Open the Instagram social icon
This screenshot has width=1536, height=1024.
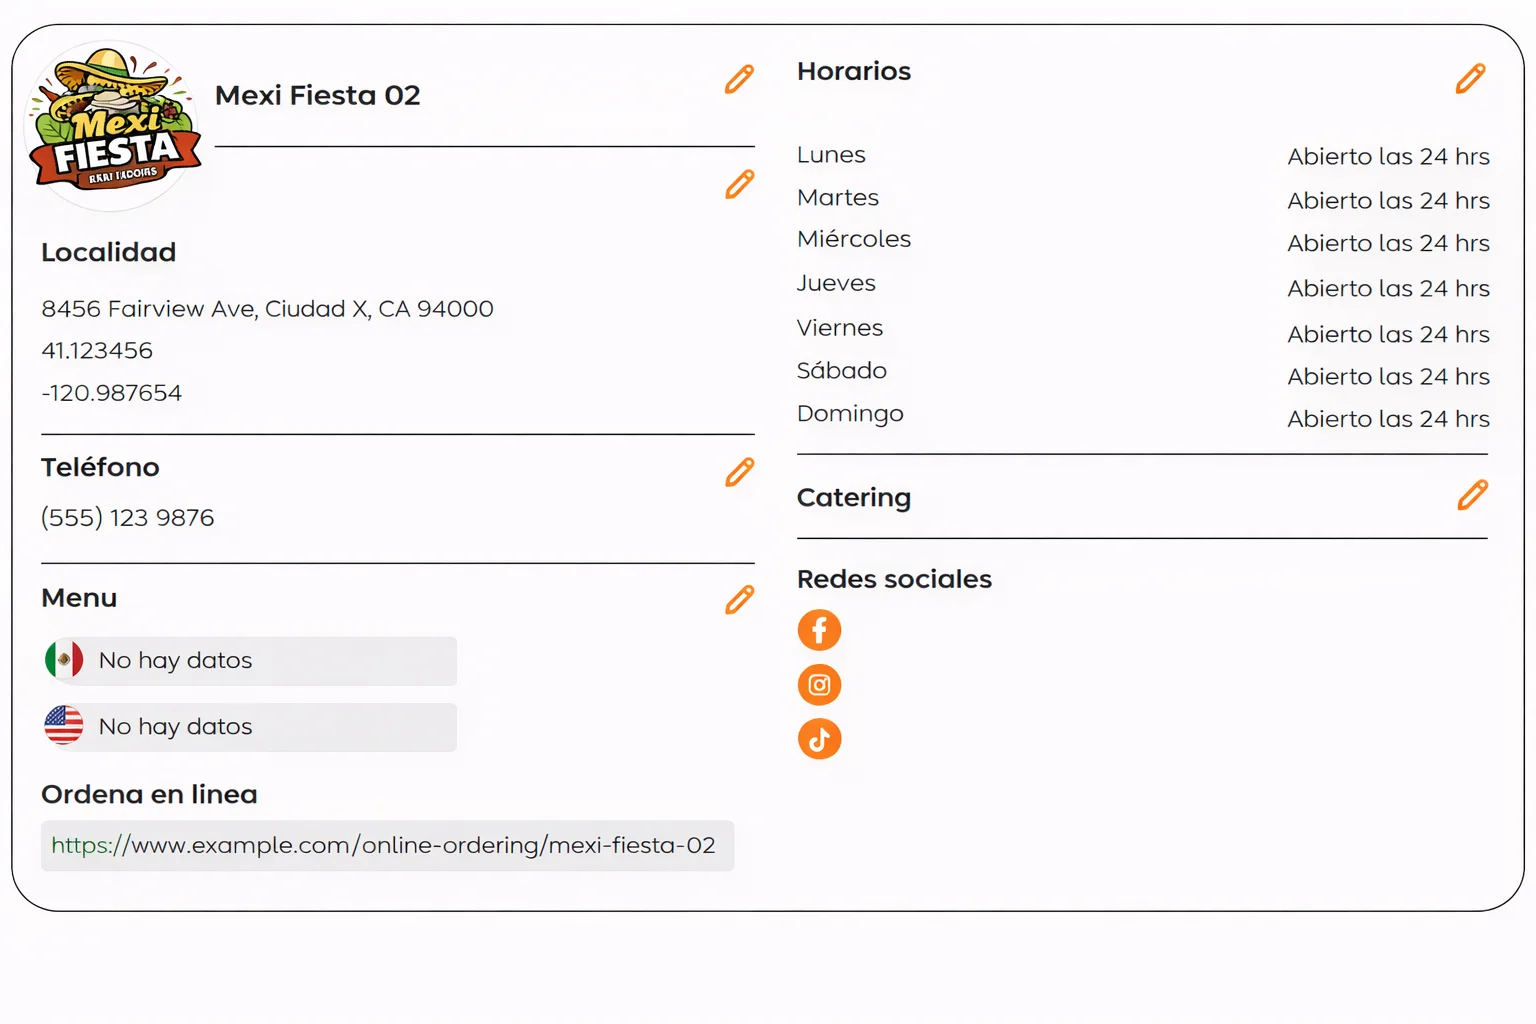click(819, 685)
